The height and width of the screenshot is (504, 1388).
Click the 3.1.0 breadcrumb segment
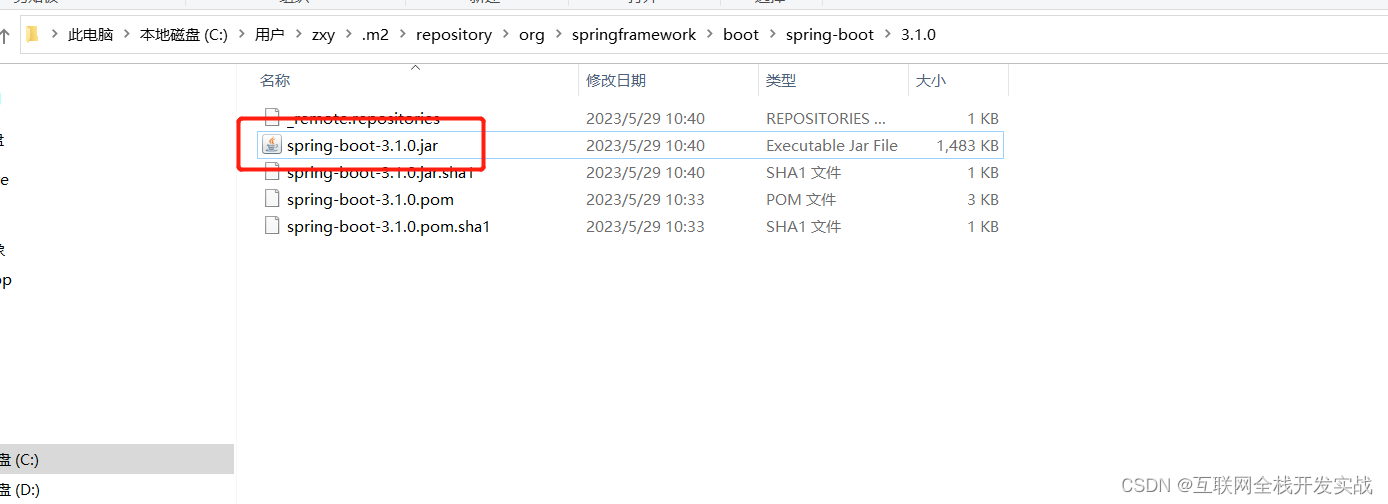click(x=918, y=35)
